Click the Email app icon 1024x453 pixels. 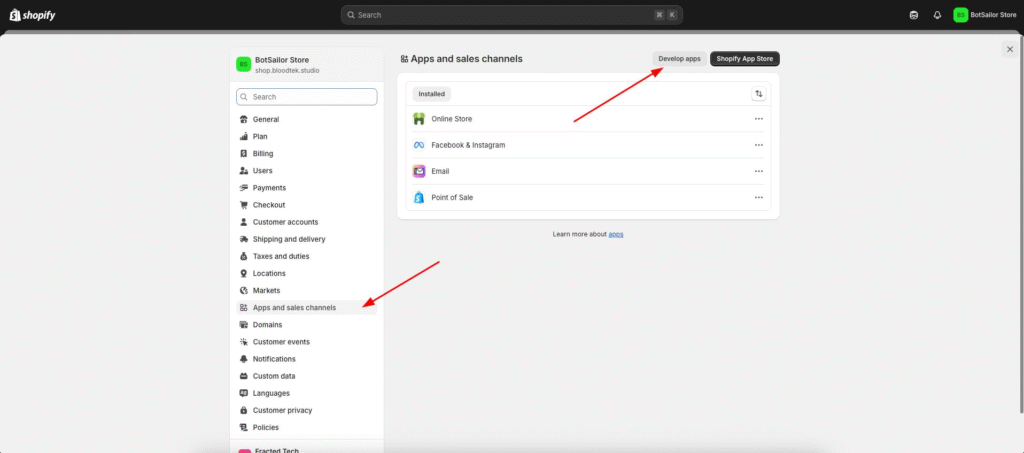419,171
